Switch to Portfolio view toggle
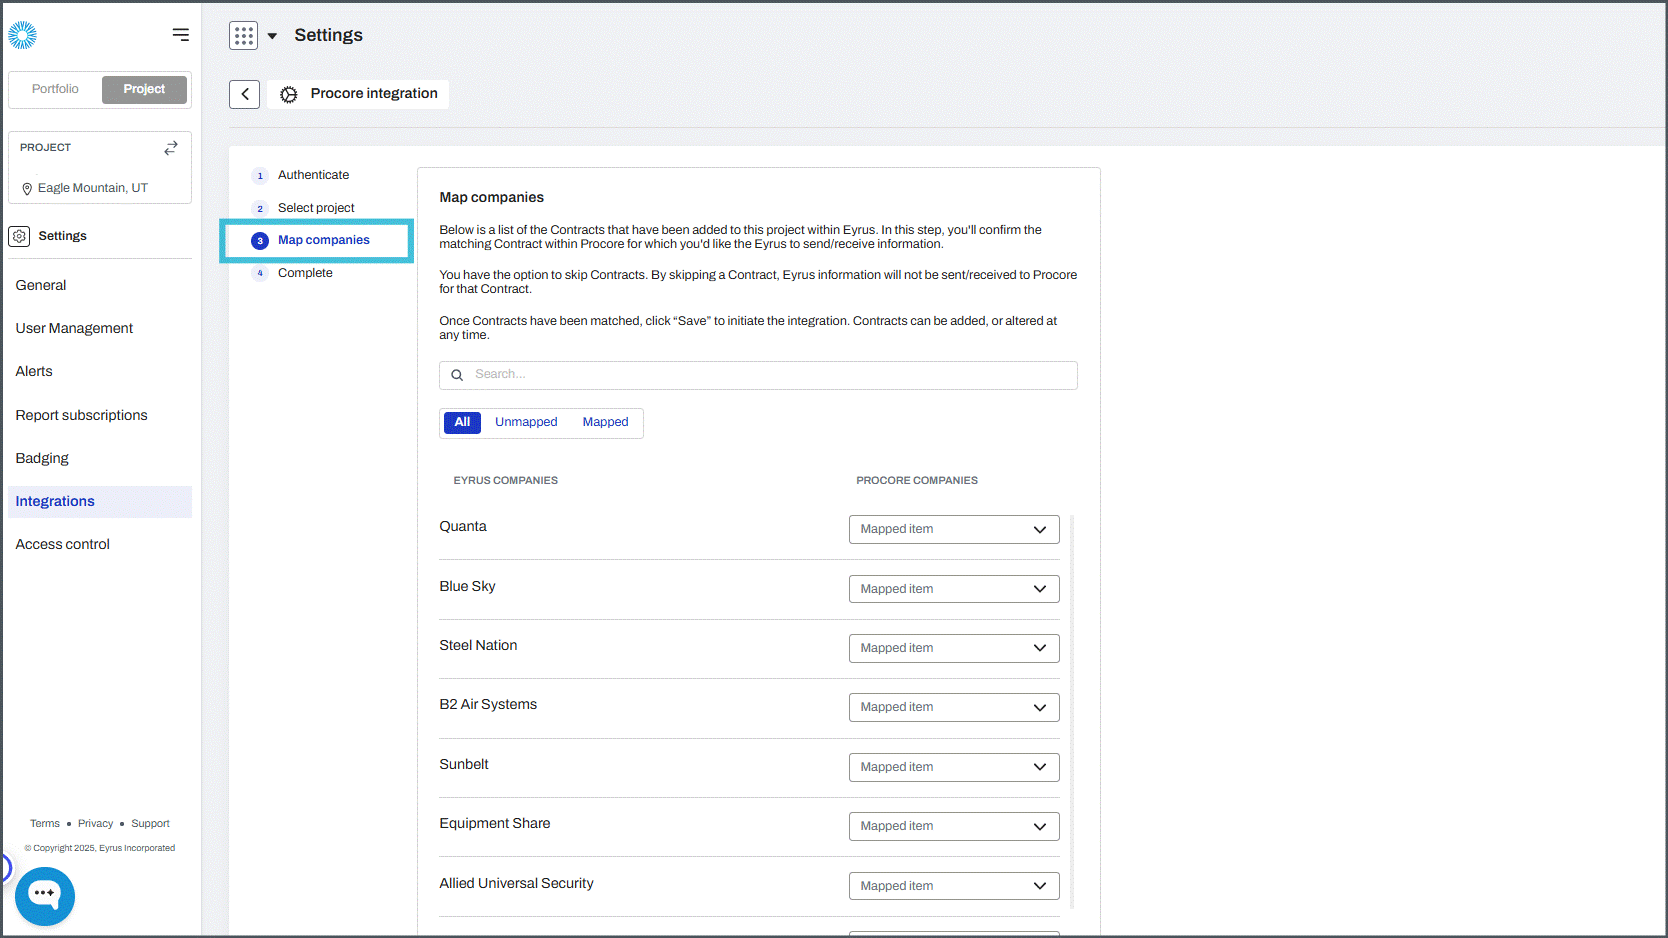Screen dimensions: 1668x938 55,89
